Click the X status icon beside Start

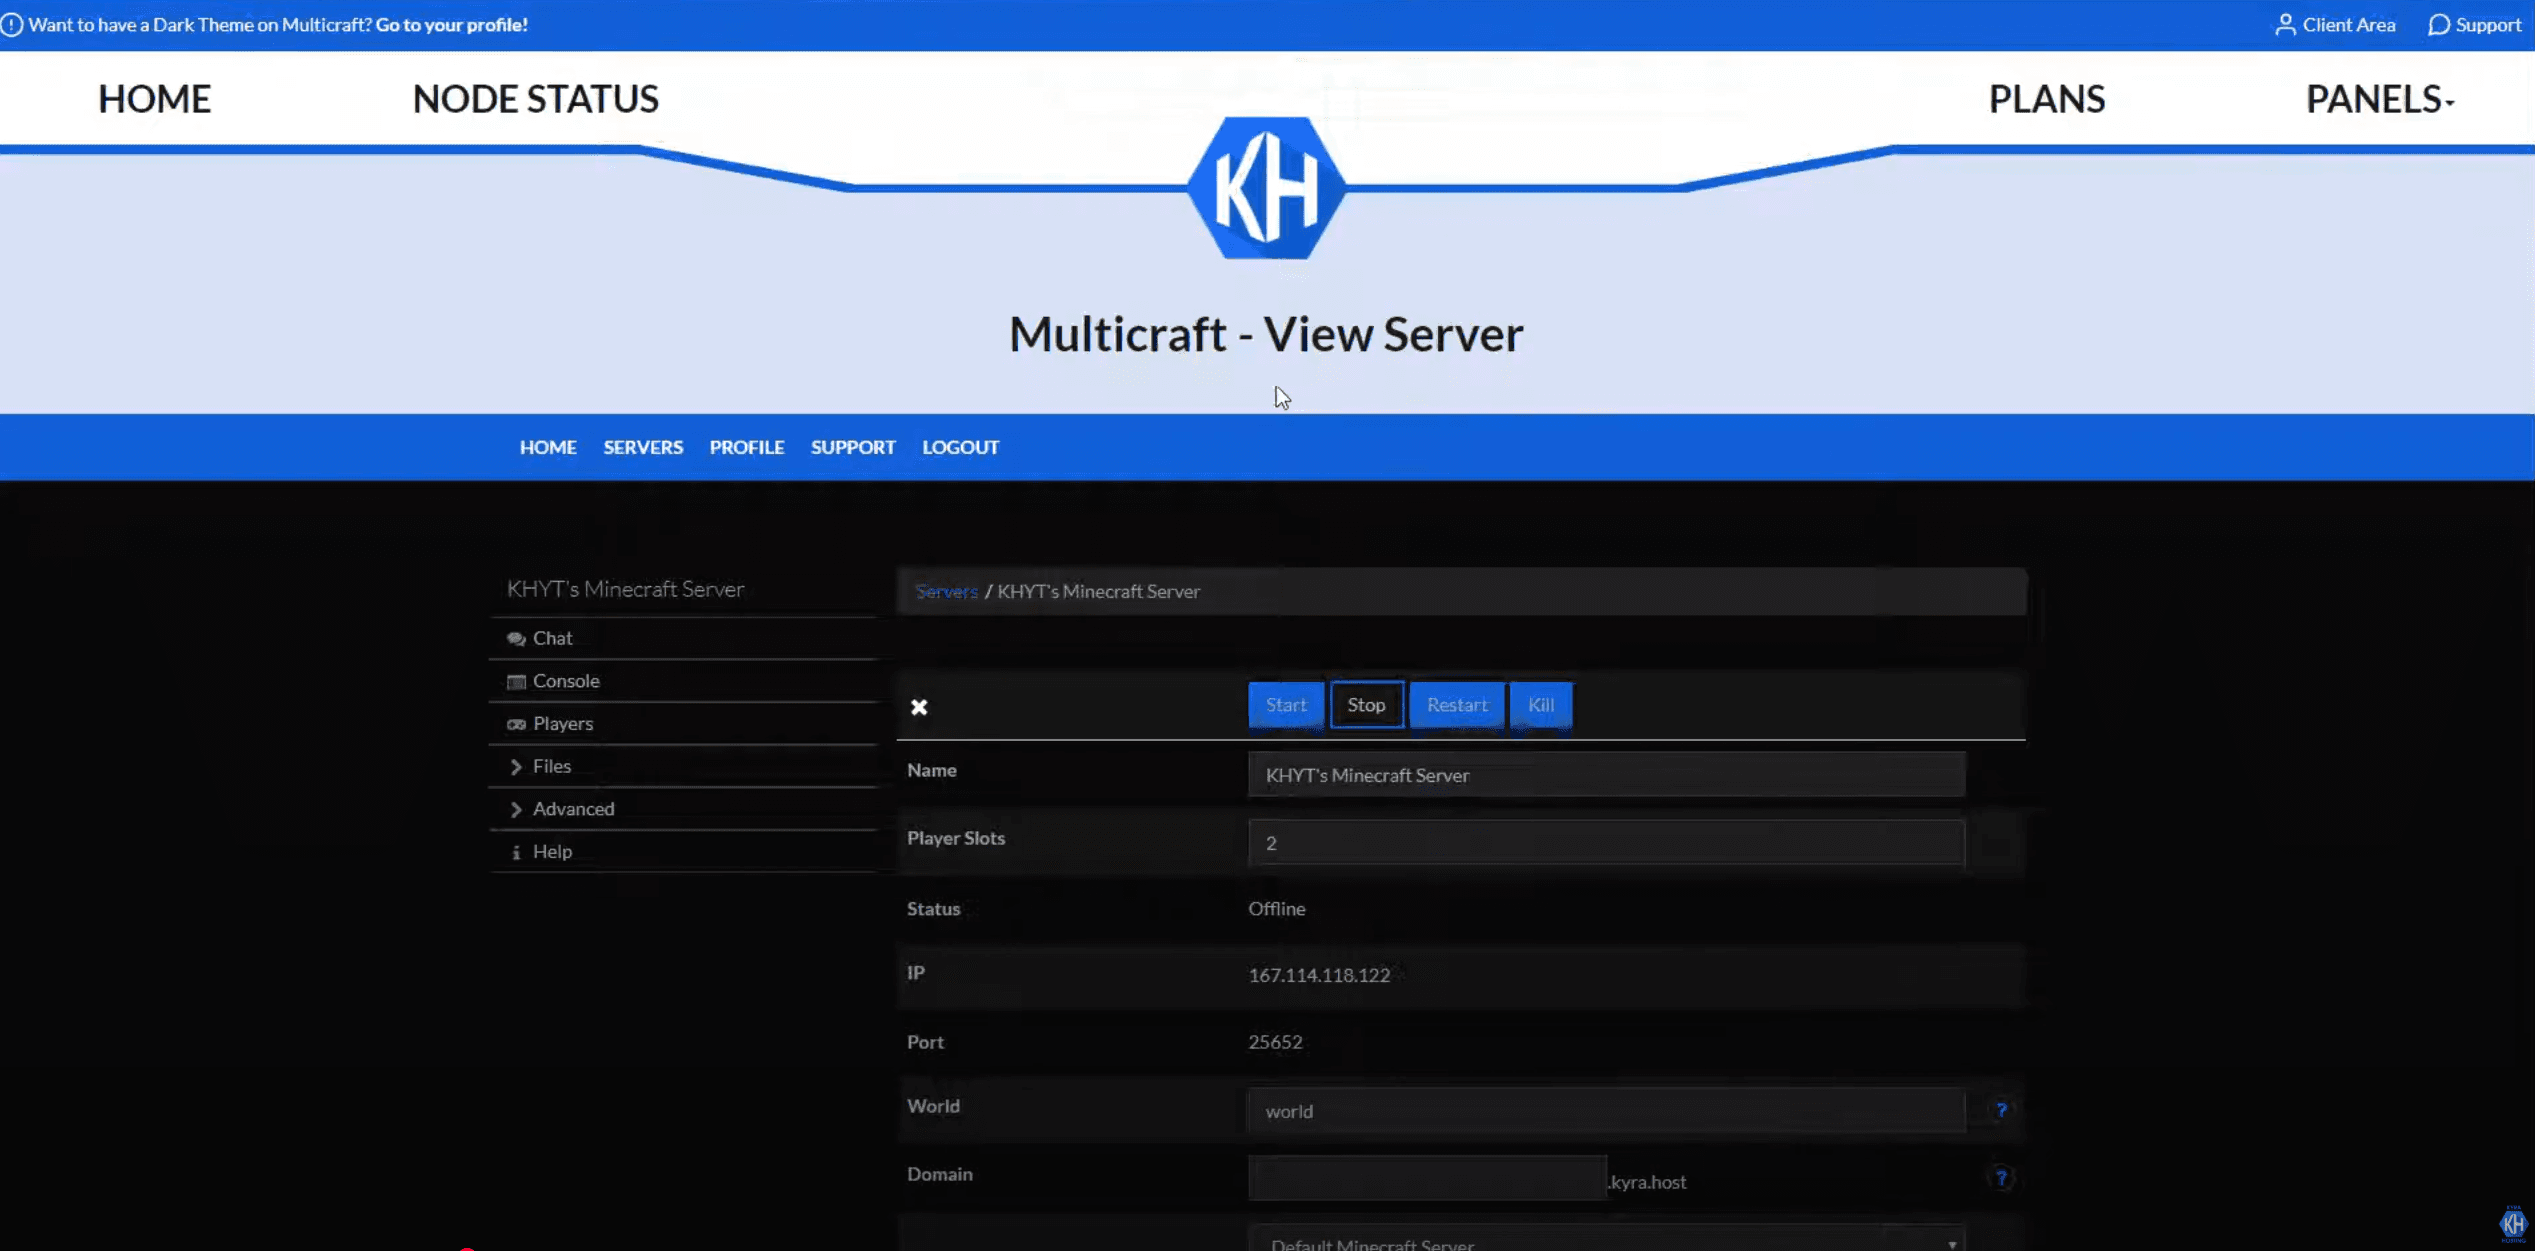point(919,707)
